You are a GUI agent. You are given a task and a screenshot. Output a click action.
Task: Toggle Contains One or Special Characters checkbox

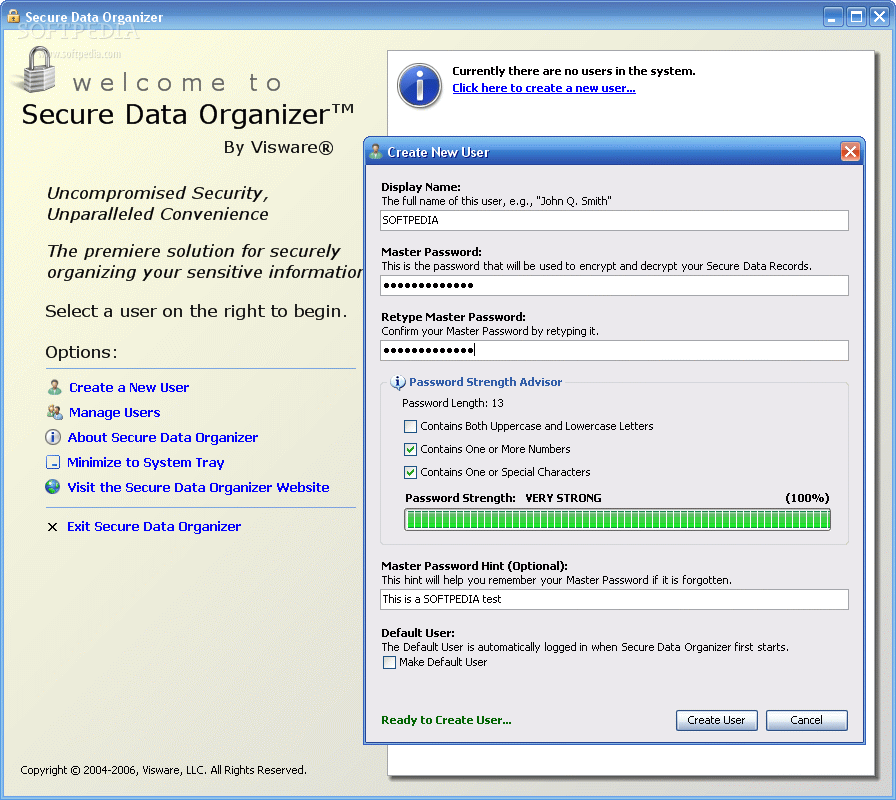[x=410, y=472]
